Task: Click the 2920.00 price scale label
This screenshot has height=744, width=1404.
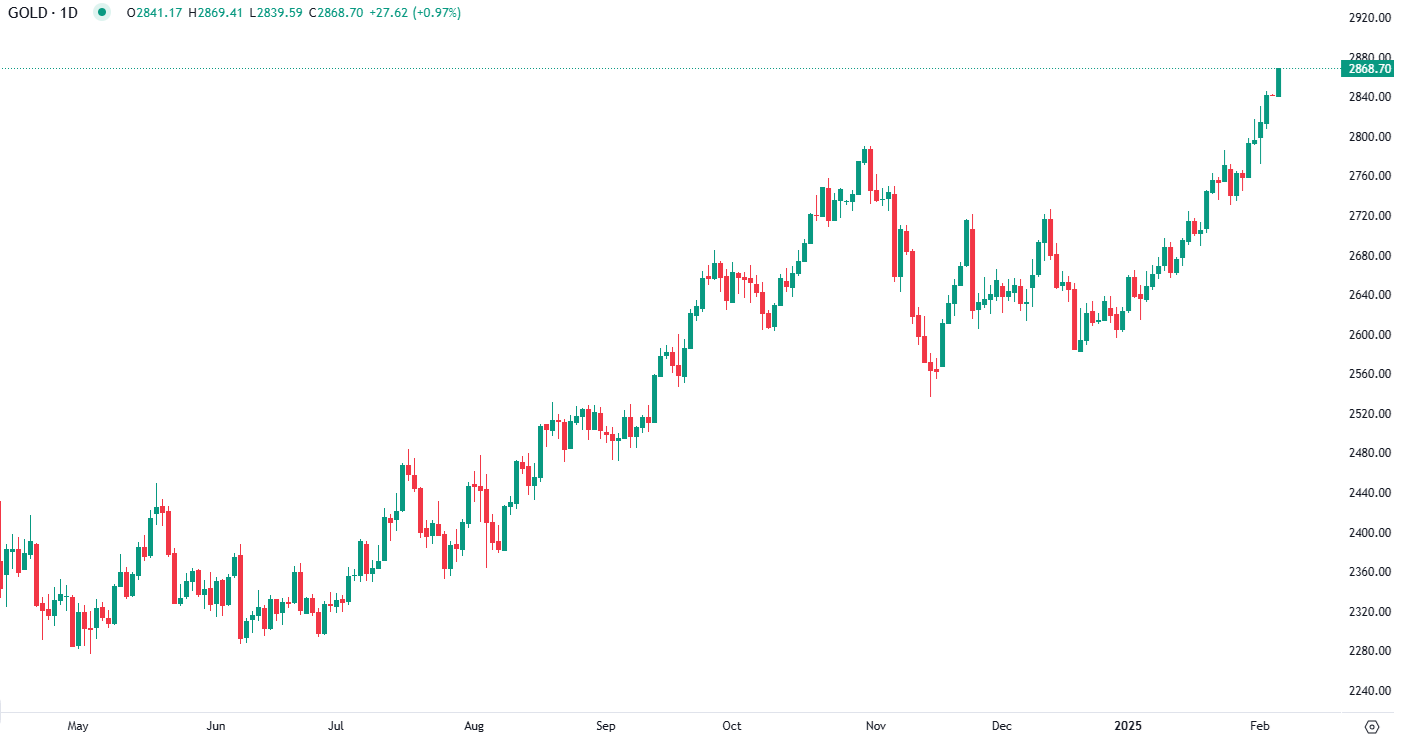Action: 1369,18
